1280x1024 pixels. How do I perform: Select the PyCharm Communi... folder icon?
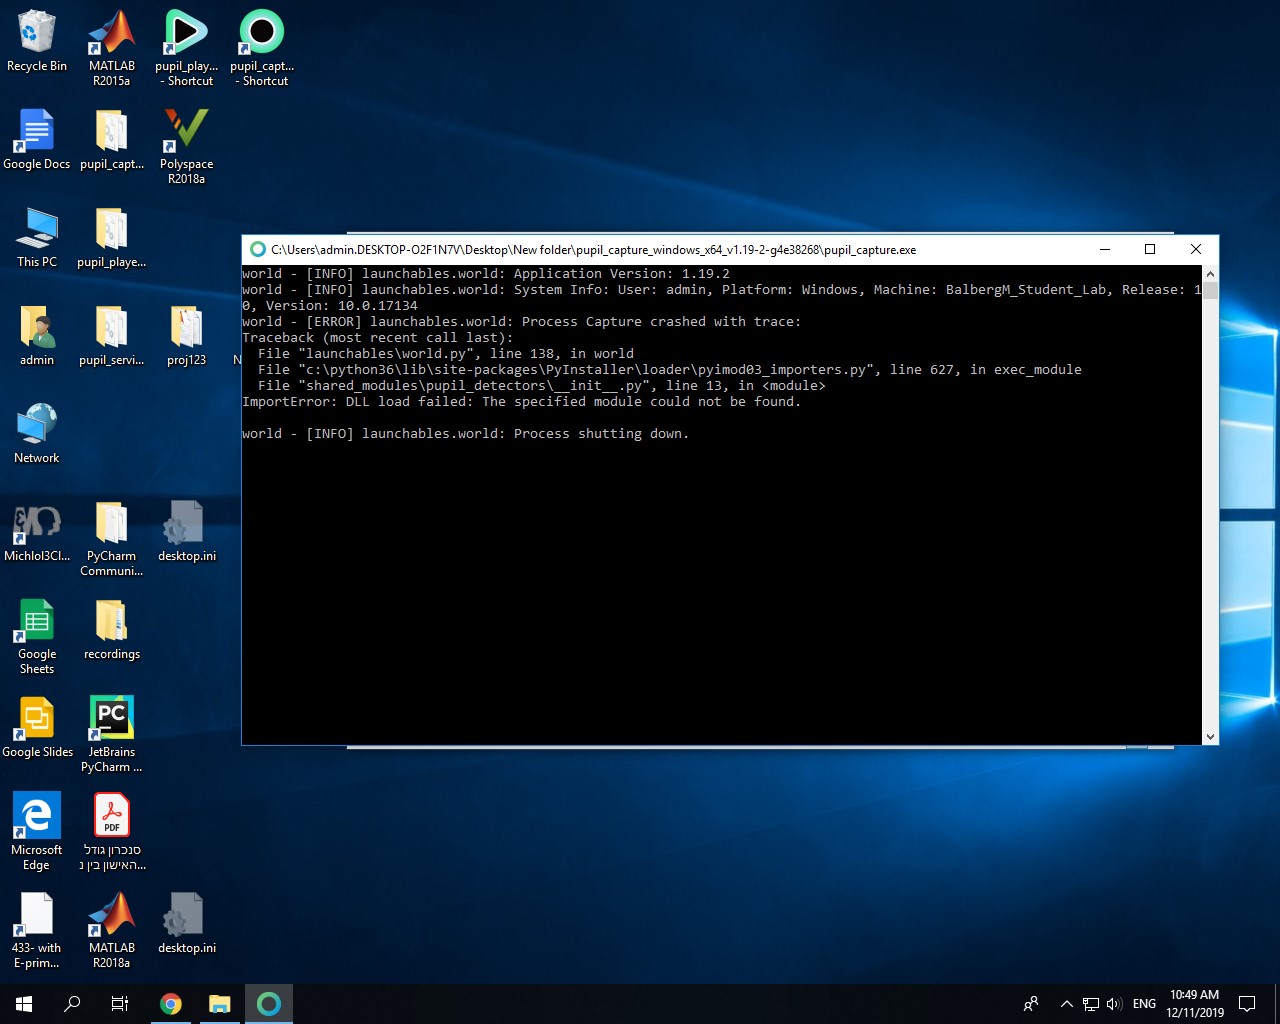(x=112, y=538)
